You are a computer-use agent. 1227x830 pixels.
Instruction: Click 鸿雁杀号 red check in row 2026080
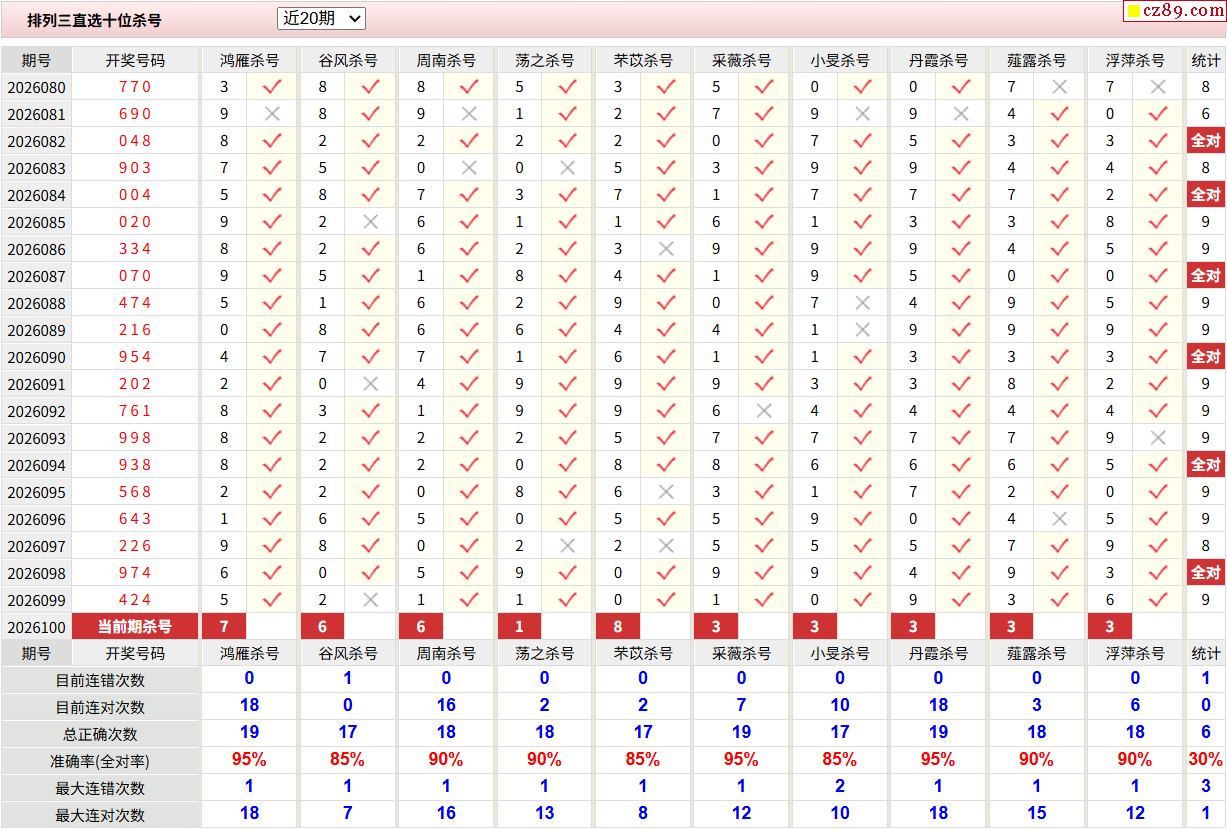272,87
